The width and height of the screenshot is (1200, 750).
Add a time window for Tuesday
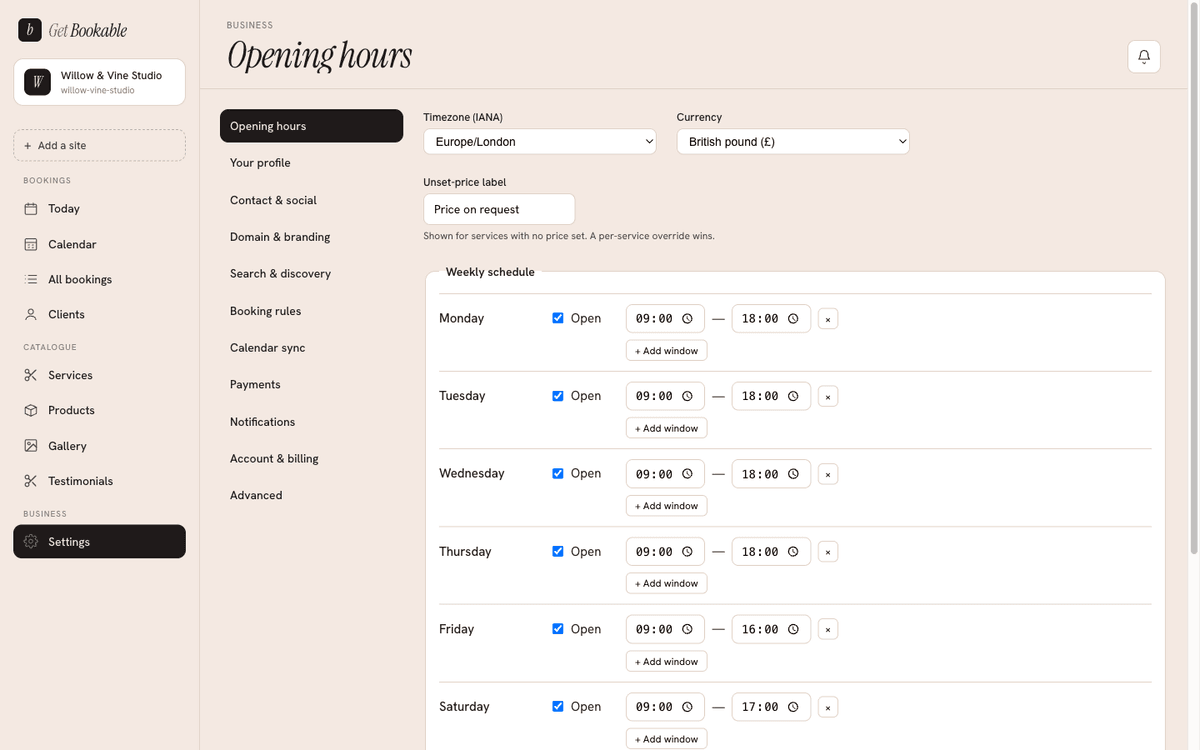[667, 428]
